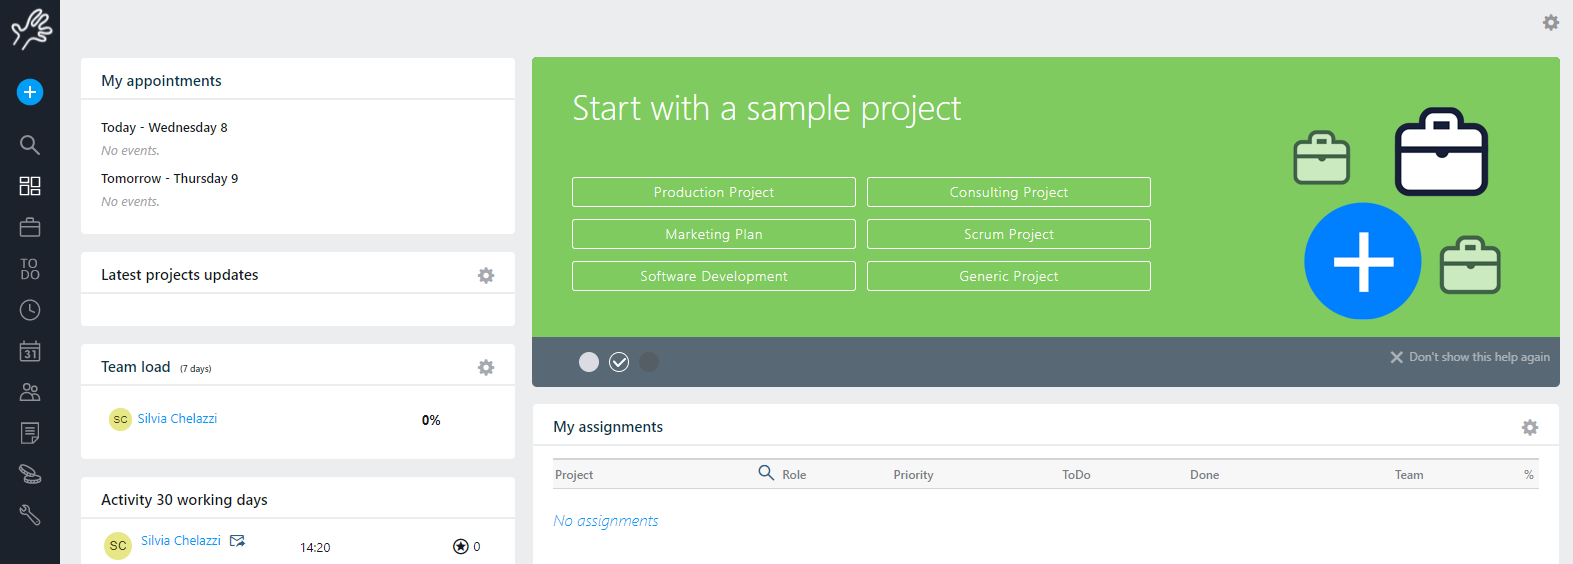Open the TO DO section in sidebar
This screenshot has height=564, width=1573.
pos(30,269)
